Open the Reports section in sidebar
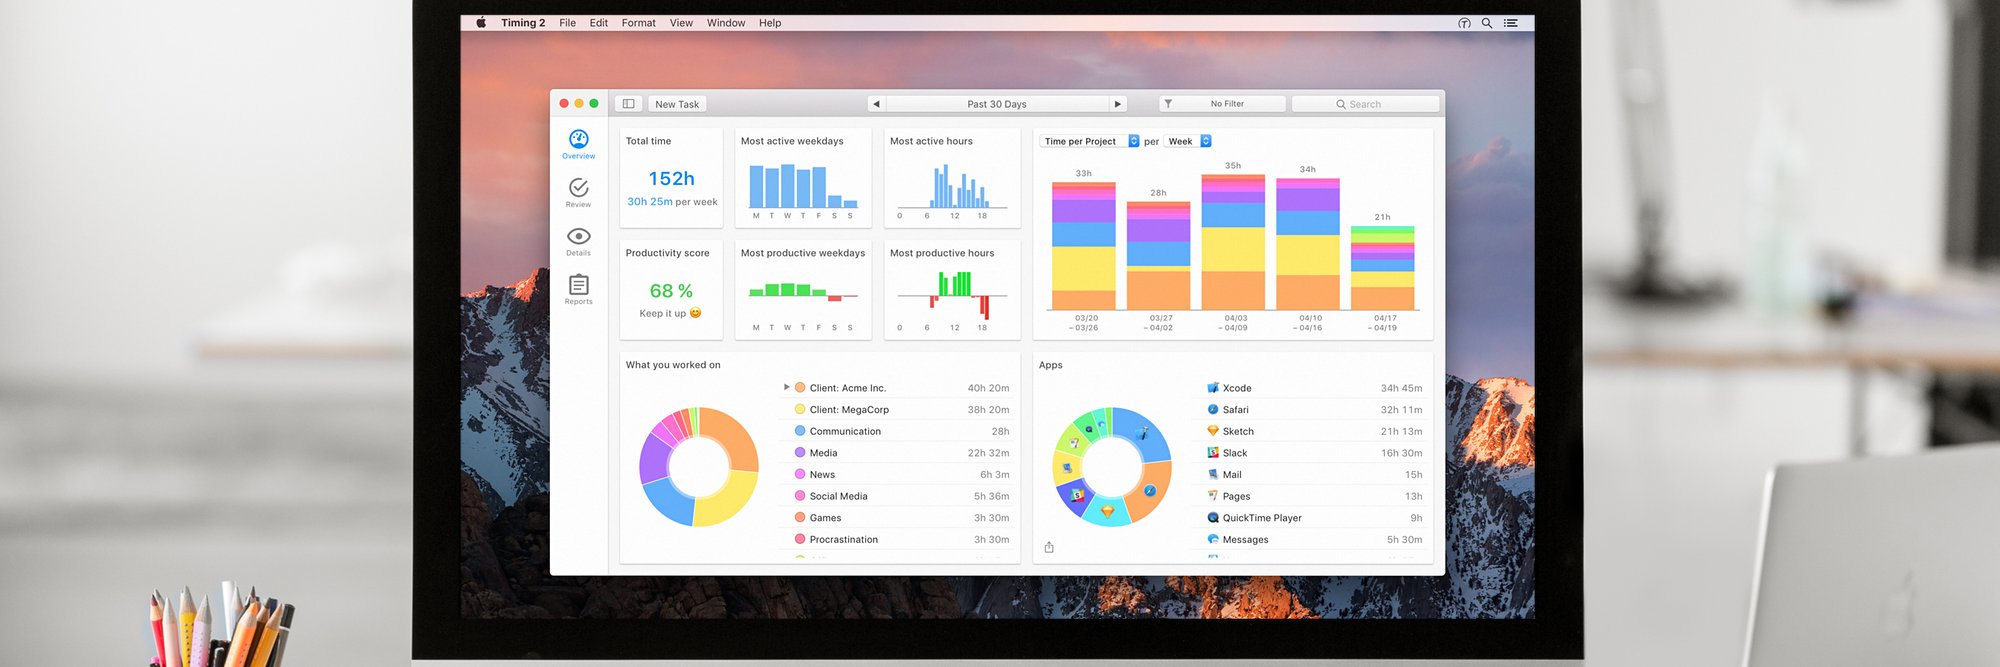This screenshot has width=2000, height=667. [578, 290]
